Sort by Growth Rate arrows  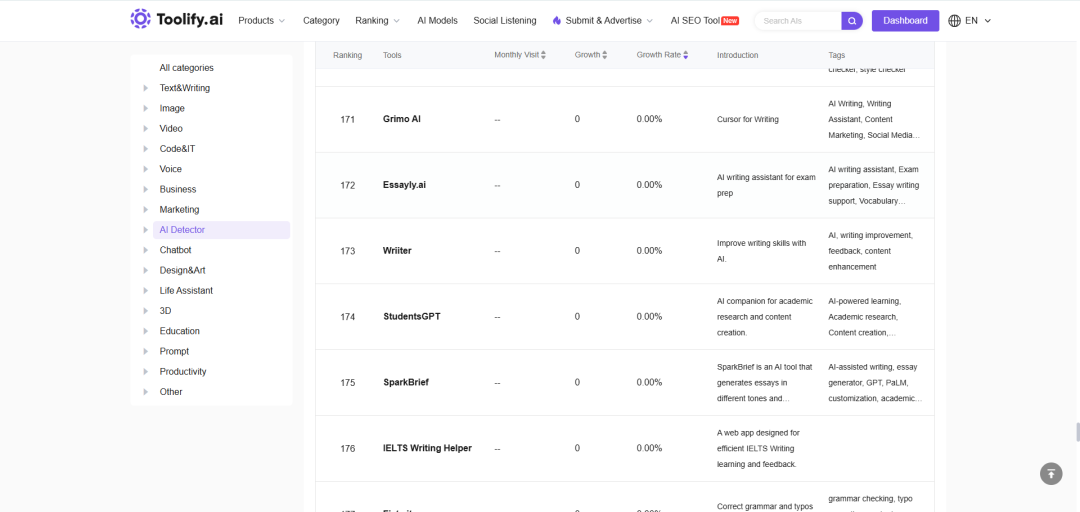[685, 55]
